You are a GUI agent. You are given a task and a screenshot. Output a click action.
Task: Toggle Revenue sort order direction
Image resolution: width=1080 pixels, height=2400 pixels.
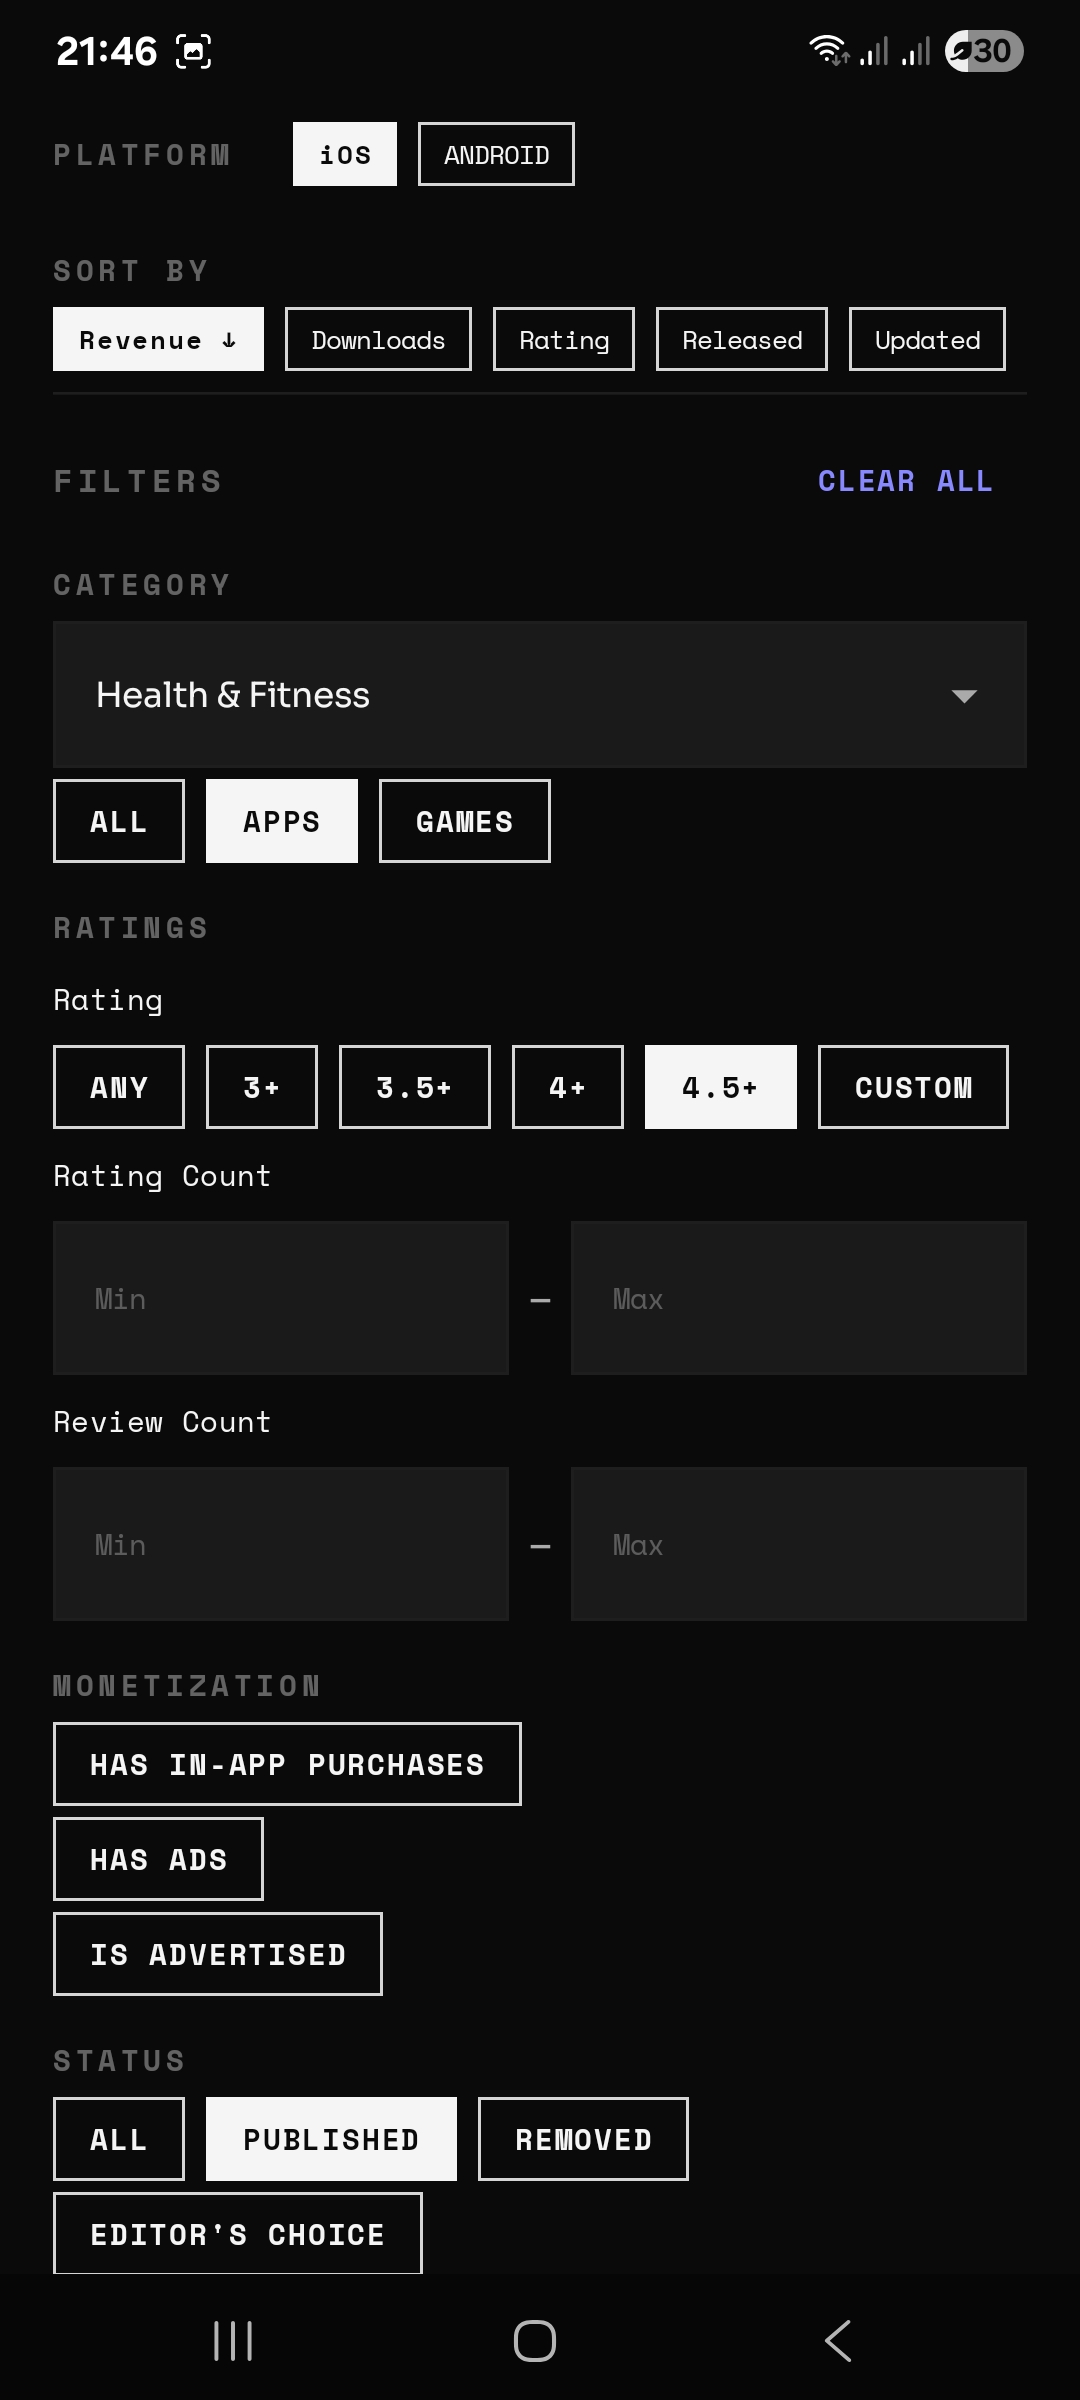[157, 339]
